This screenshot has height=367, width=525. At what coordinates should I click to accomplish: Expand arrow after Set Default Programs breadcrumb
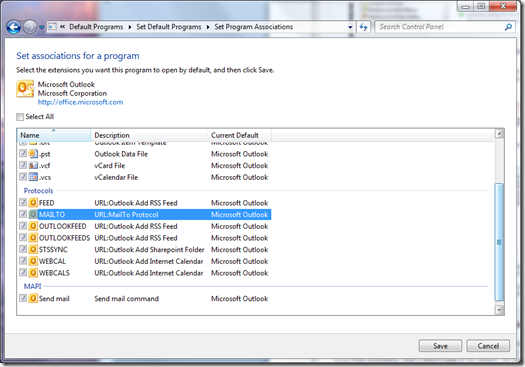coord(208,27)
